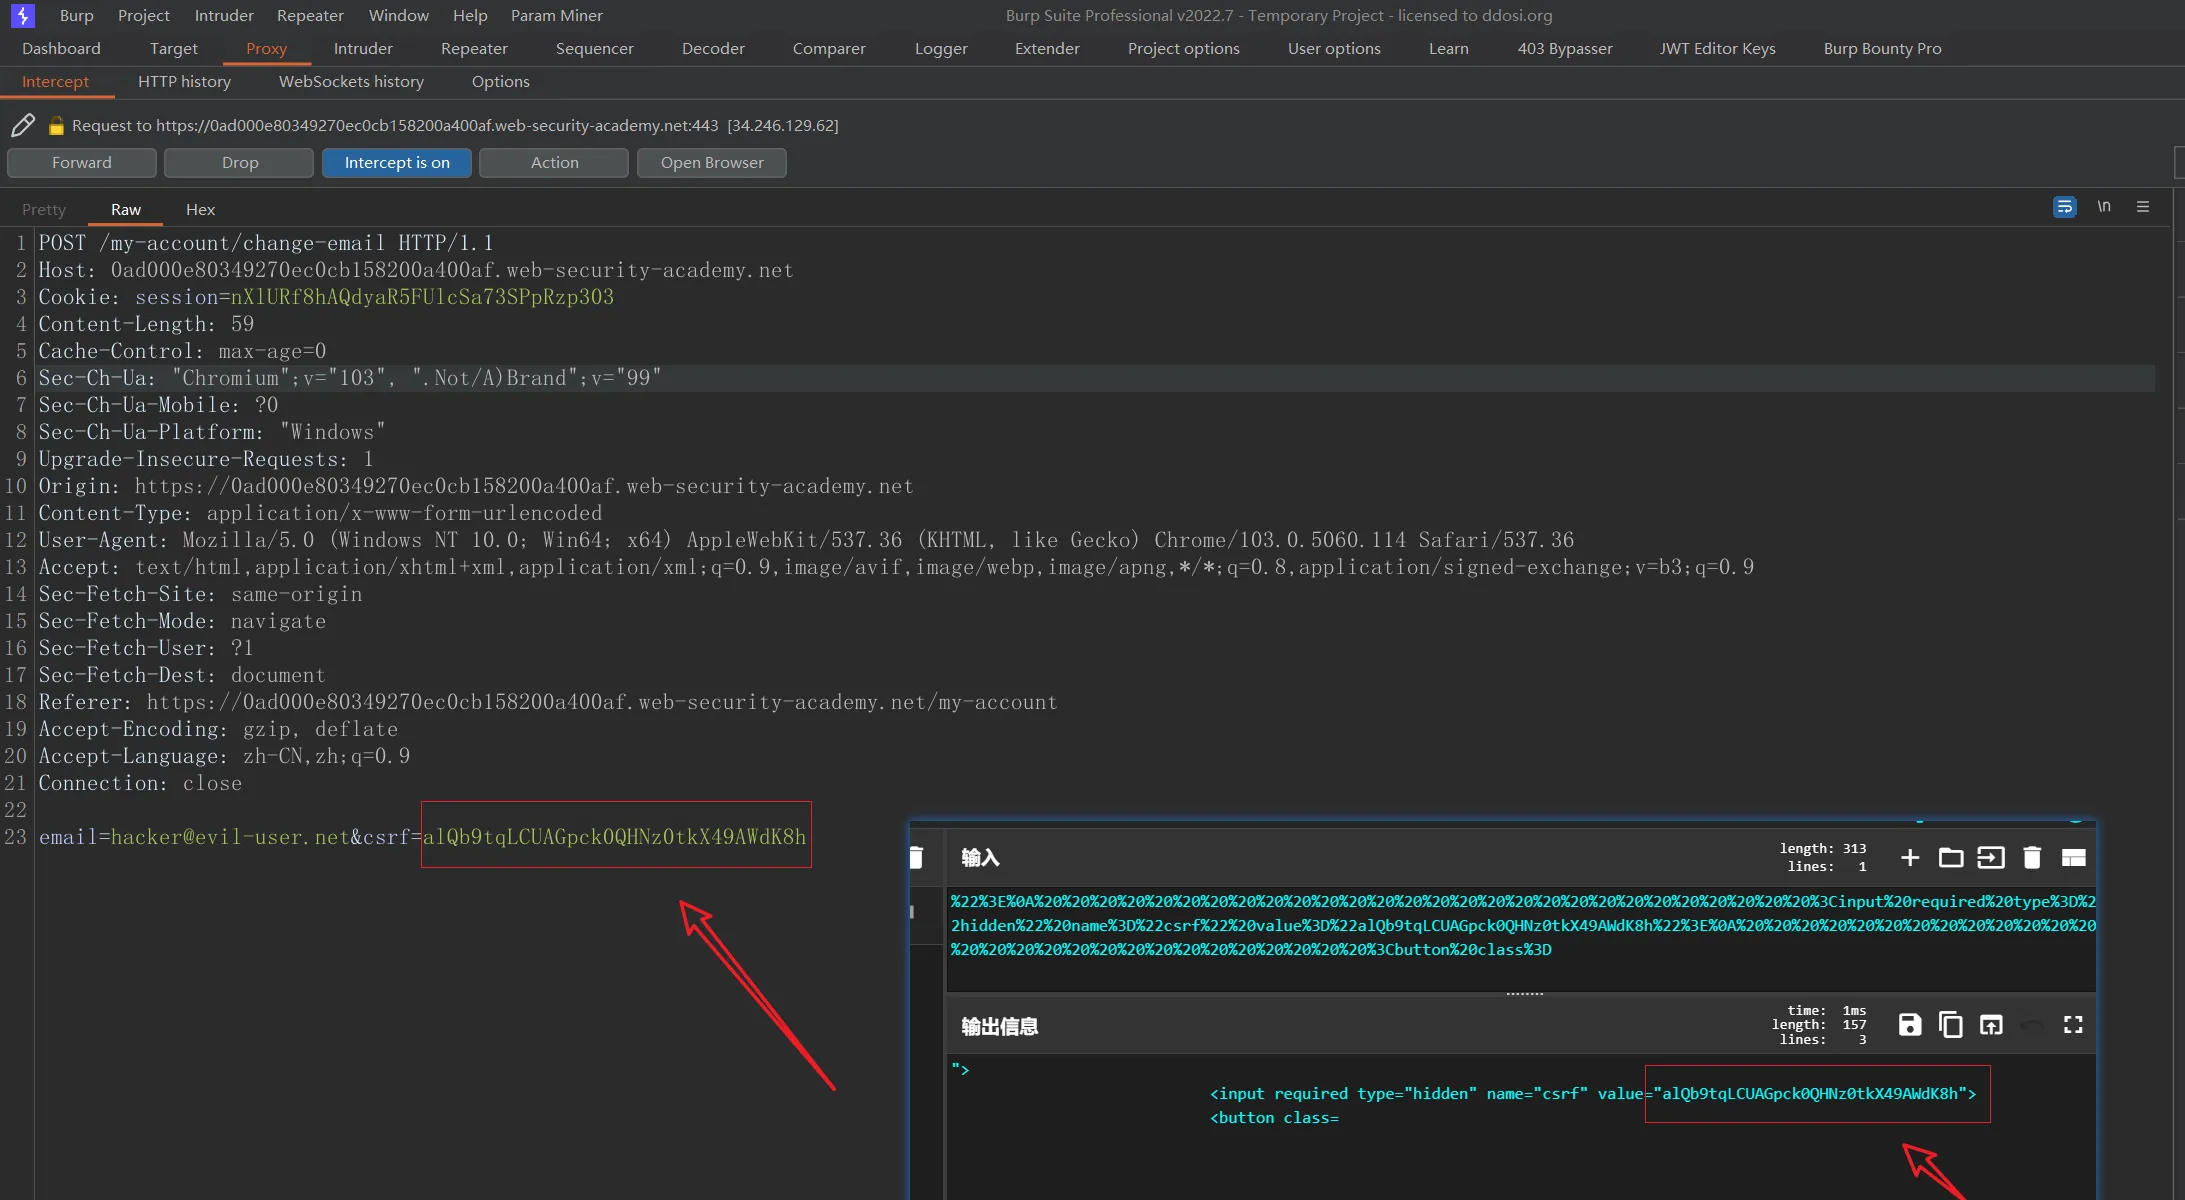The height and width of the screenshot is (1200, 2185).
Task: Click the paste input arrow-box icon
Action: point(1991,857)
